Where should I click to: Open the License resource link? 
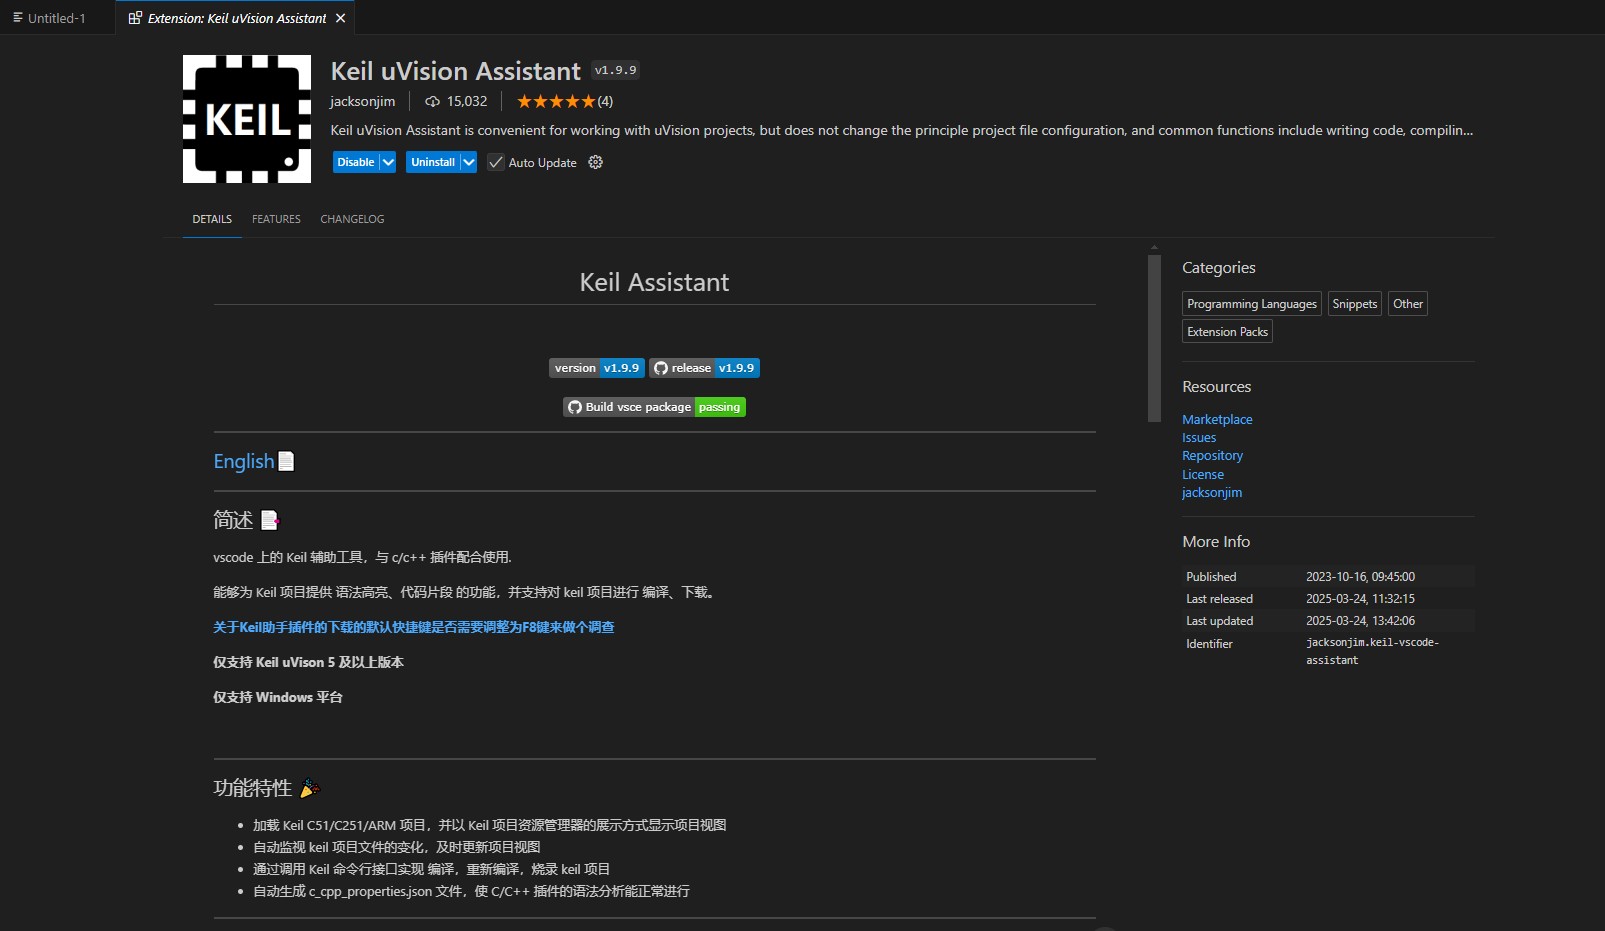(1203, 474)
